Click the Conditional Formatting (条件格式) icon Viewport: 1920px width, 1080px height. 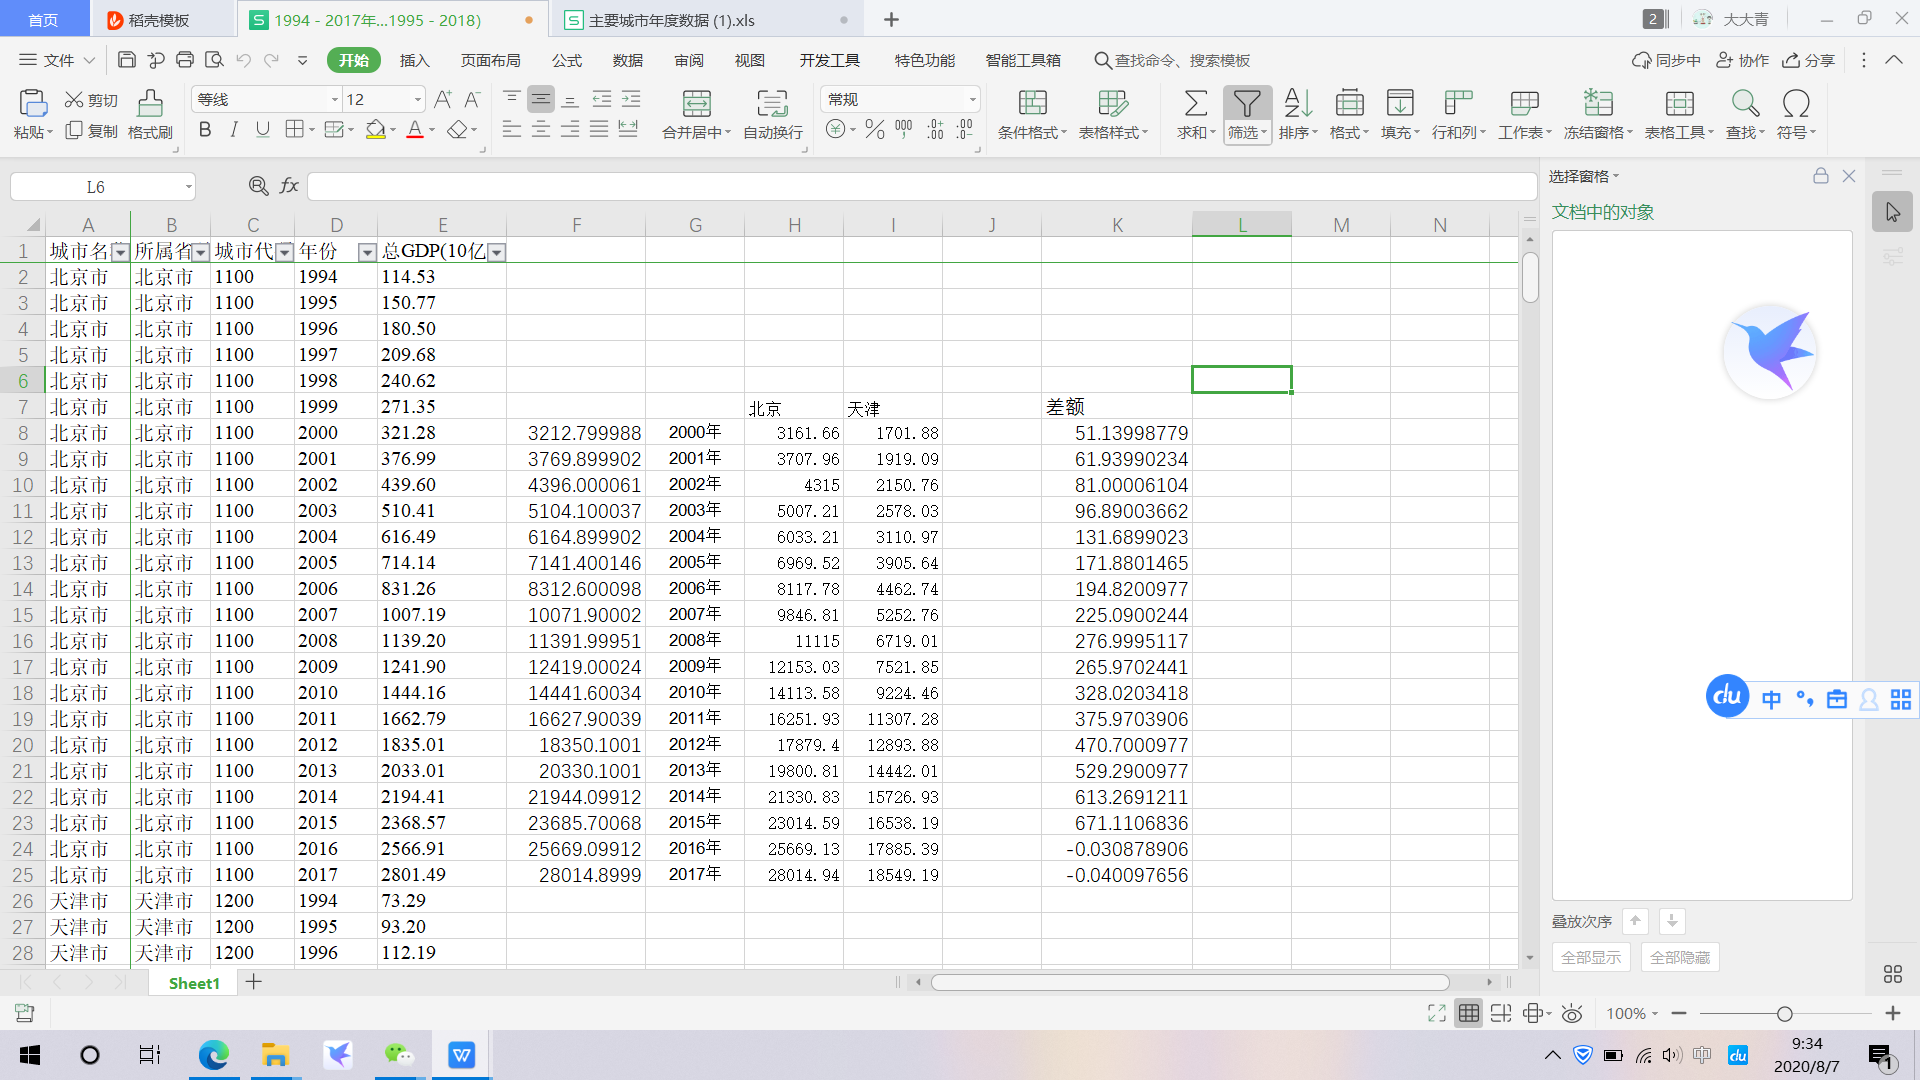[1032, 104]
